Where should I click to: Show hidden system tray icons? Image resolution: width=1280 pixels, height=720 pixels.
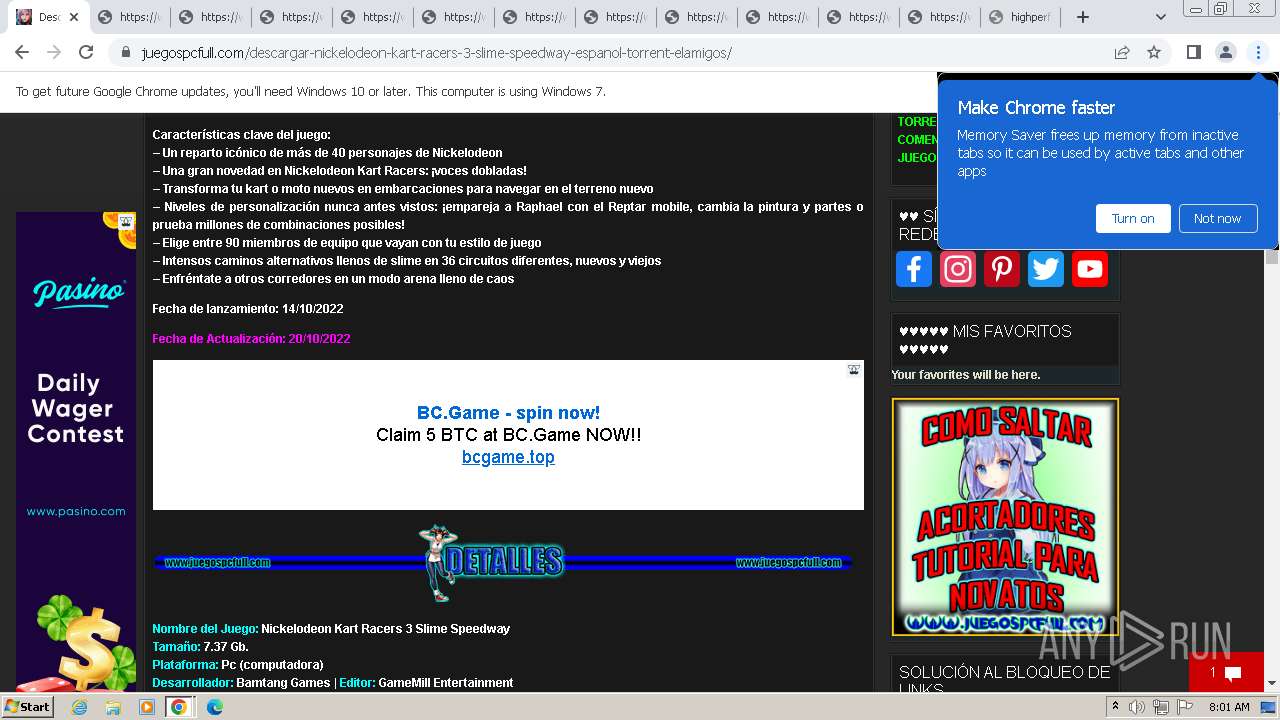coord(1116,707)
